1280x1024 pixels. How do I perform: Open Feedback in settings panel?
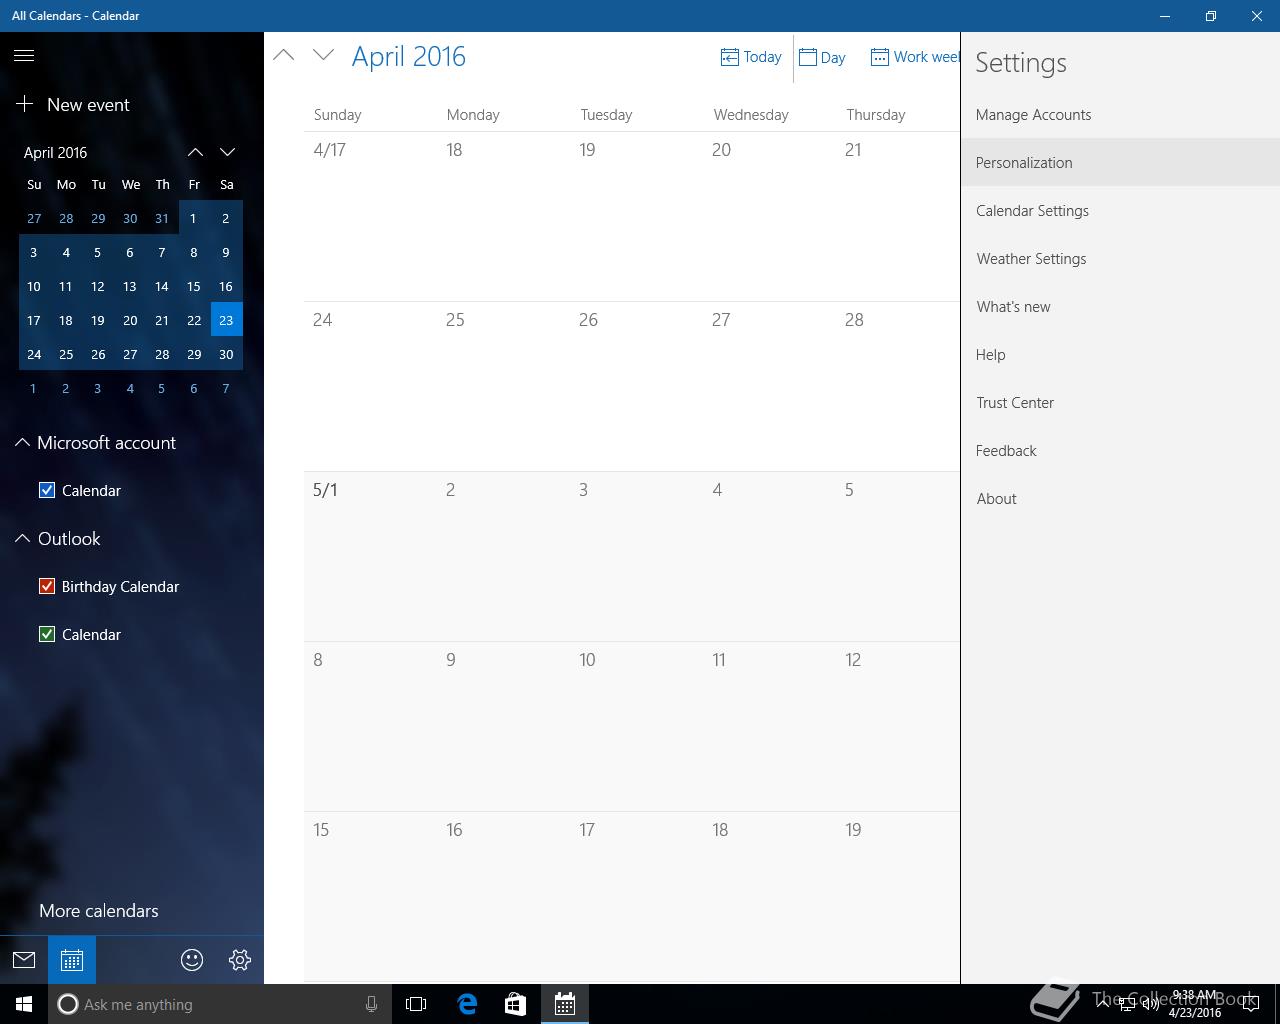[1120, 450]
